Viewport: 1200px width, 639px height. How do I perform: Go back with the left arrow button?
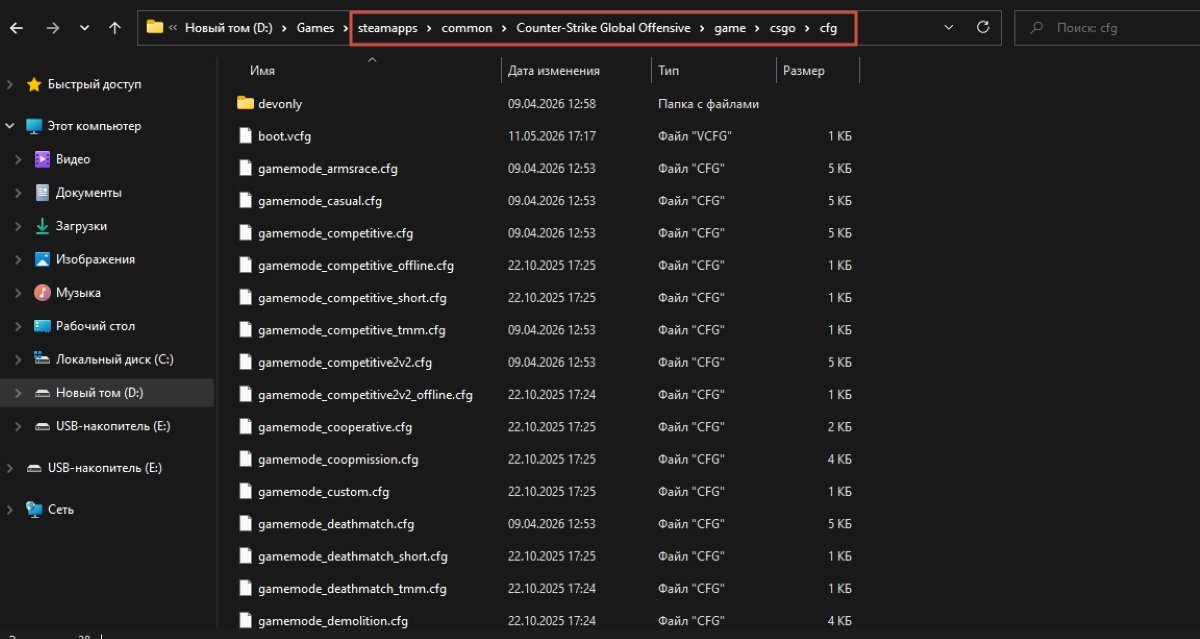(17, 28)
